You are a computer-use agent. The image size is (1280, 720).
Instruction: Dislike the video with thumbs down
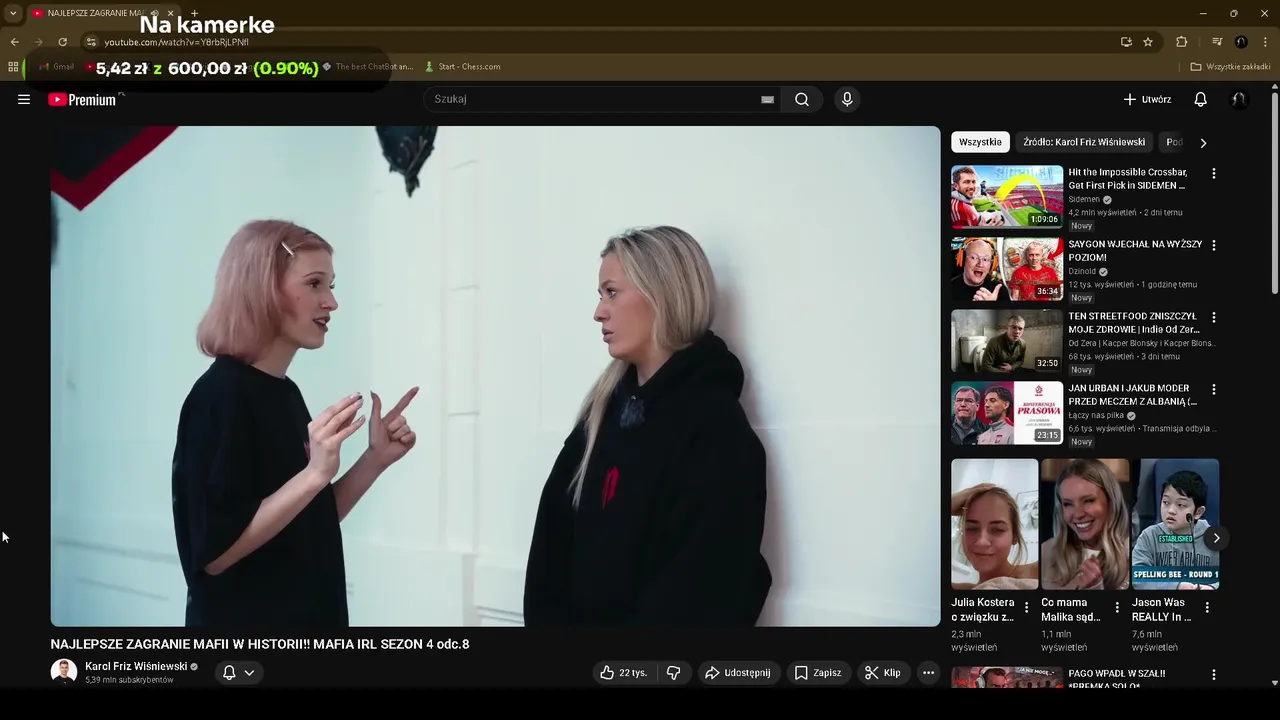pos(674,673)
